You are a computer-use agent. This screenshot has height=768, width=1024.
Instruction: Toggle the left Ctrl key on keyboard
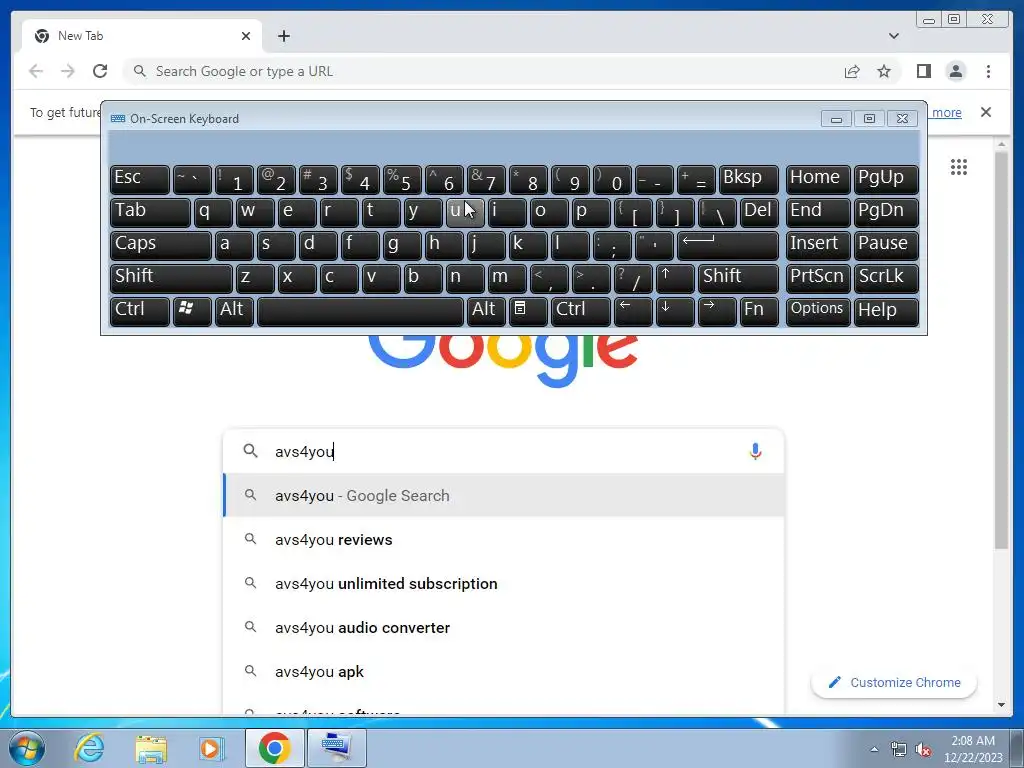coord(140,311)
